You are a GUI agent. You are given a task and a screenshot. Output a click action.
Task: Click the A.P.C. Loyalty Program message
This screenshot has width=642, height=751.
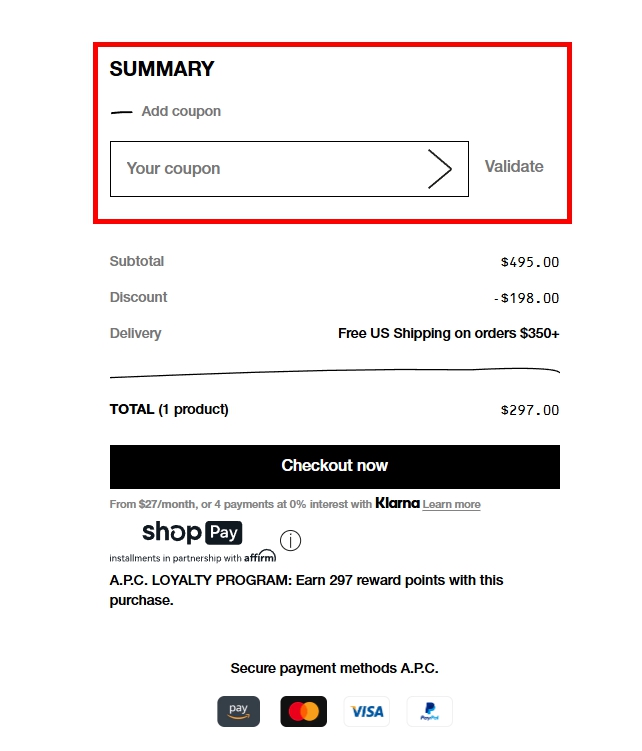pyautogui.click(x=306, y=590)
